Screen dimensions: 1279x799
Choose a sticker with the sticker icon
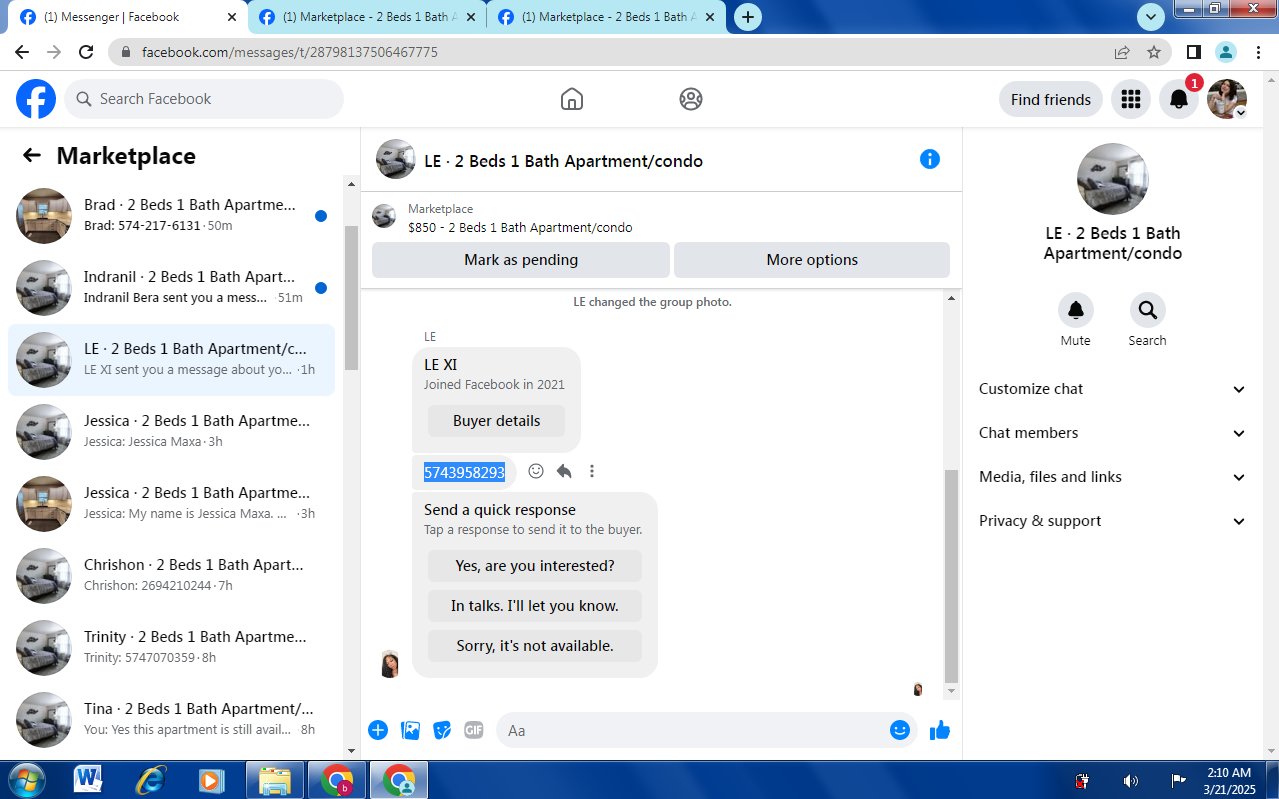pyautogui.click(x=442, y=730)
